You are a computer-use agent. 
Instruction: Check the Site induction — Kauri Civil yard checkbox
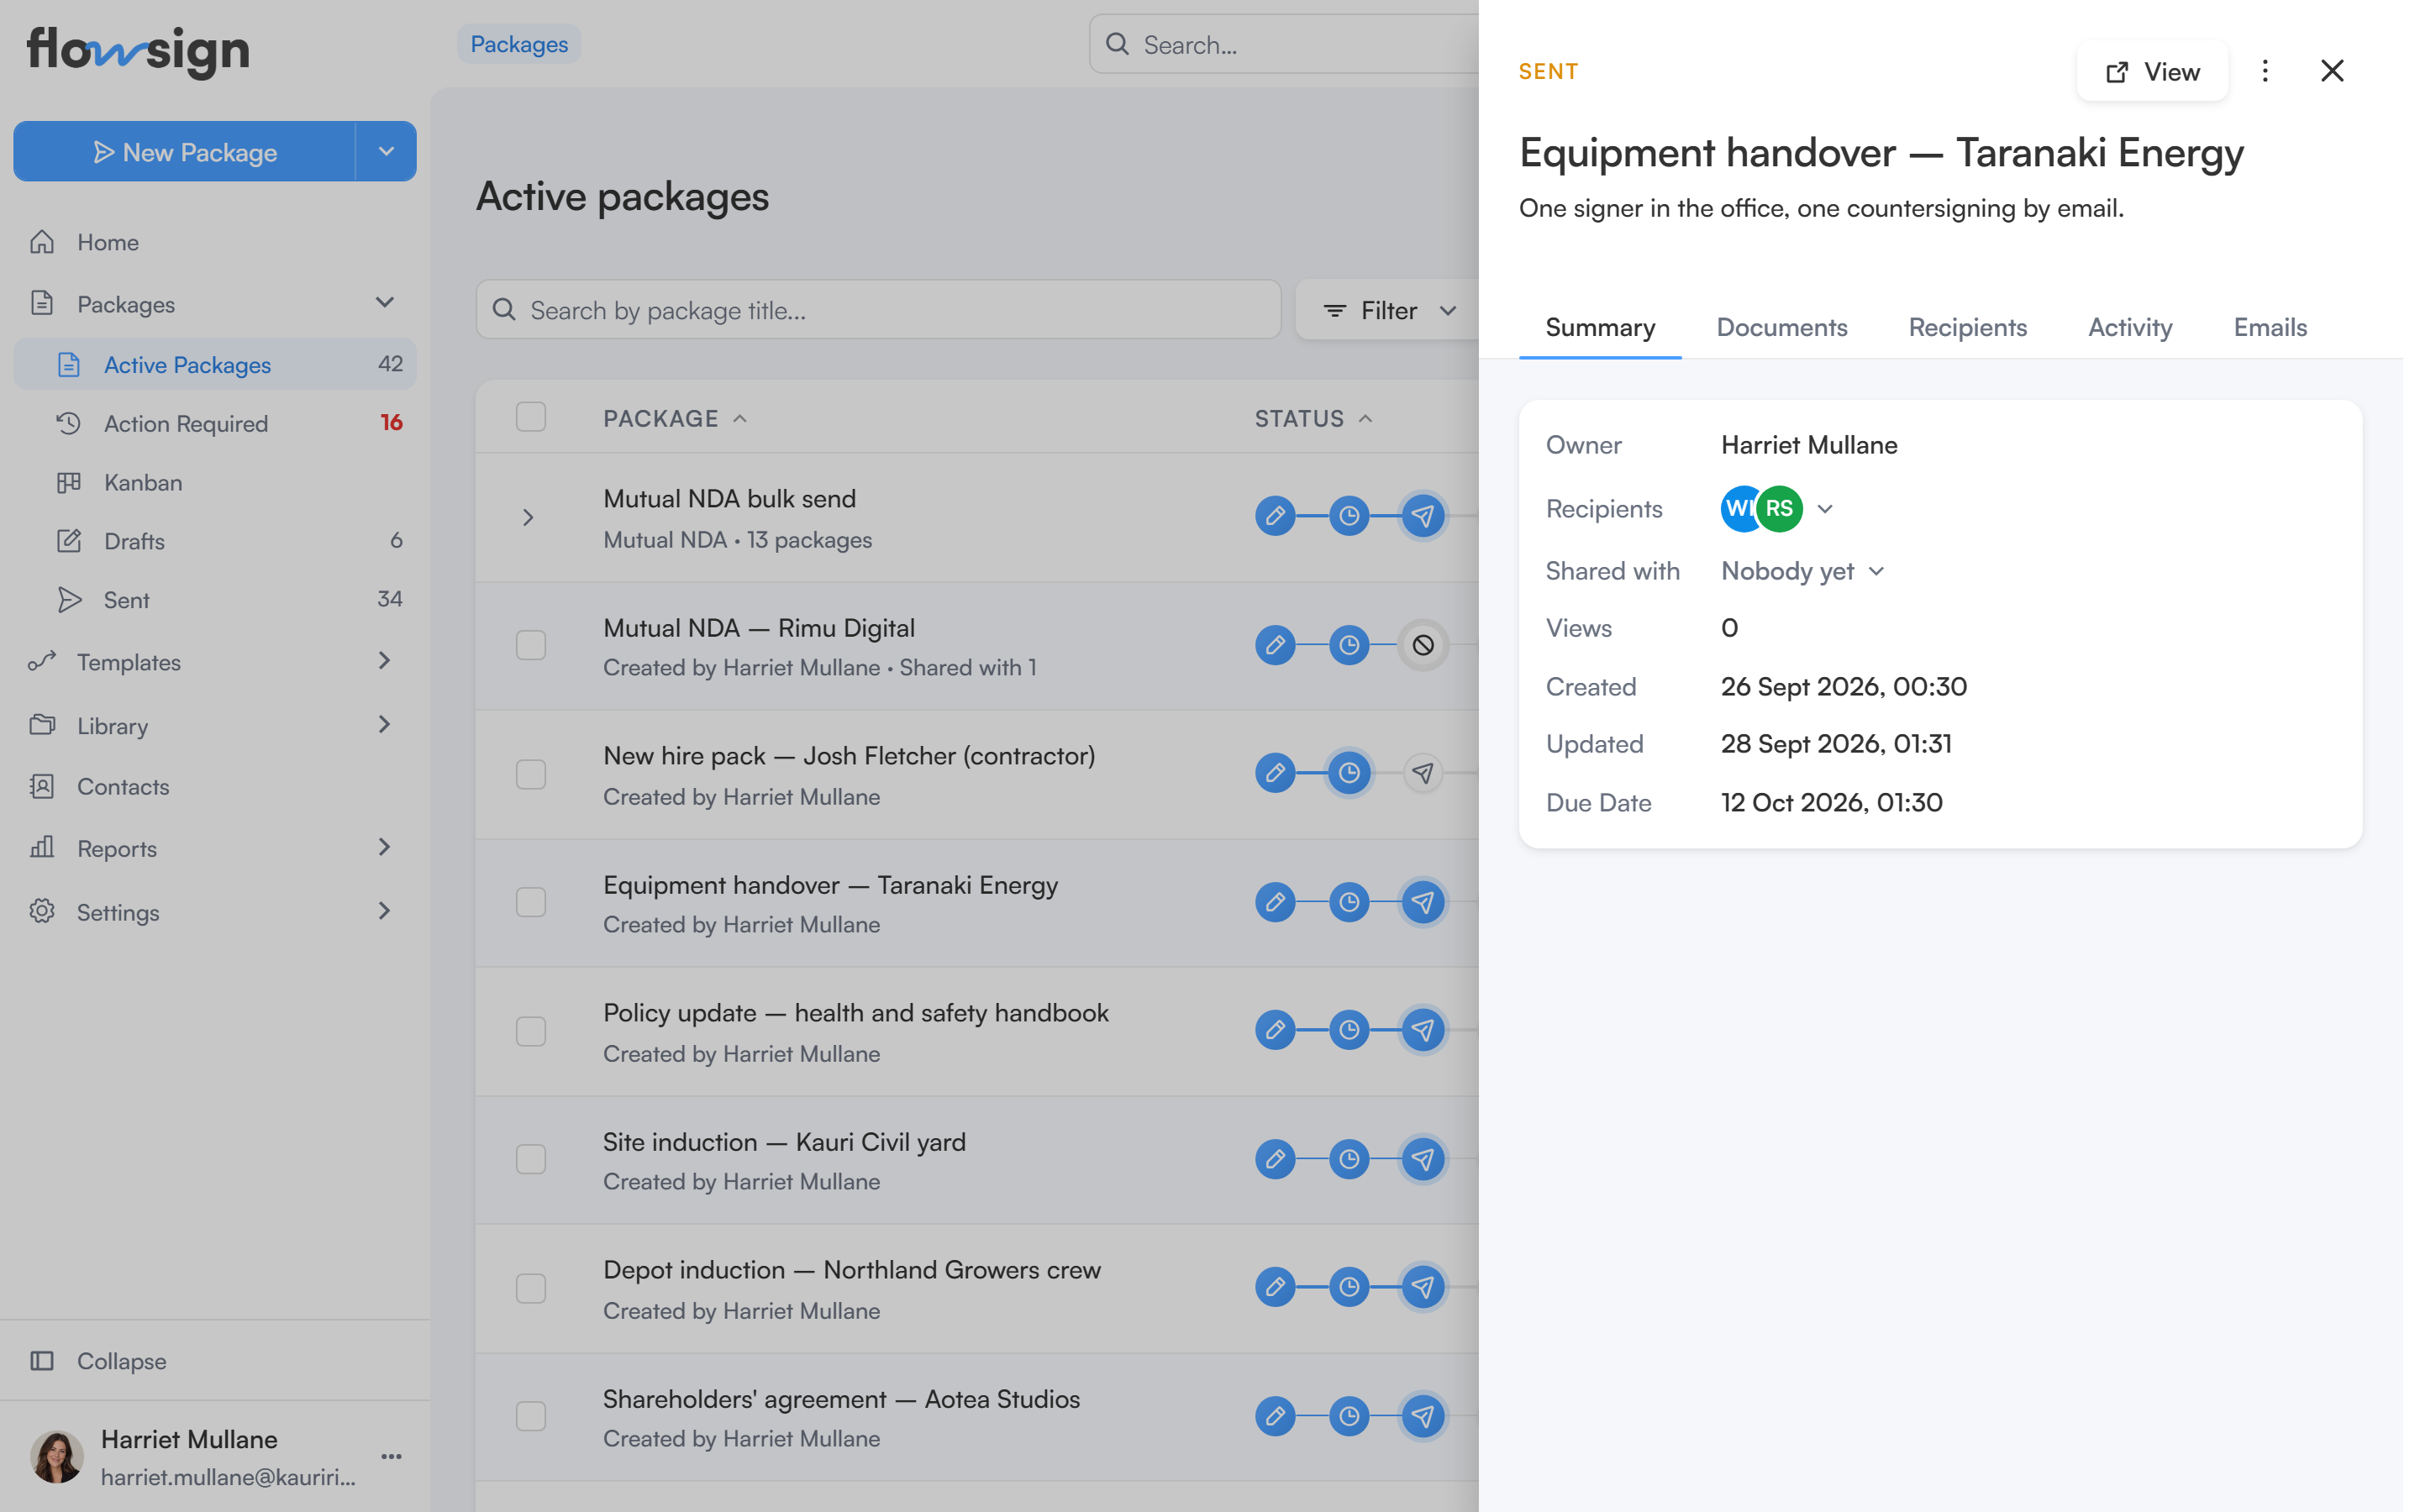click(x=531, y=1159)
